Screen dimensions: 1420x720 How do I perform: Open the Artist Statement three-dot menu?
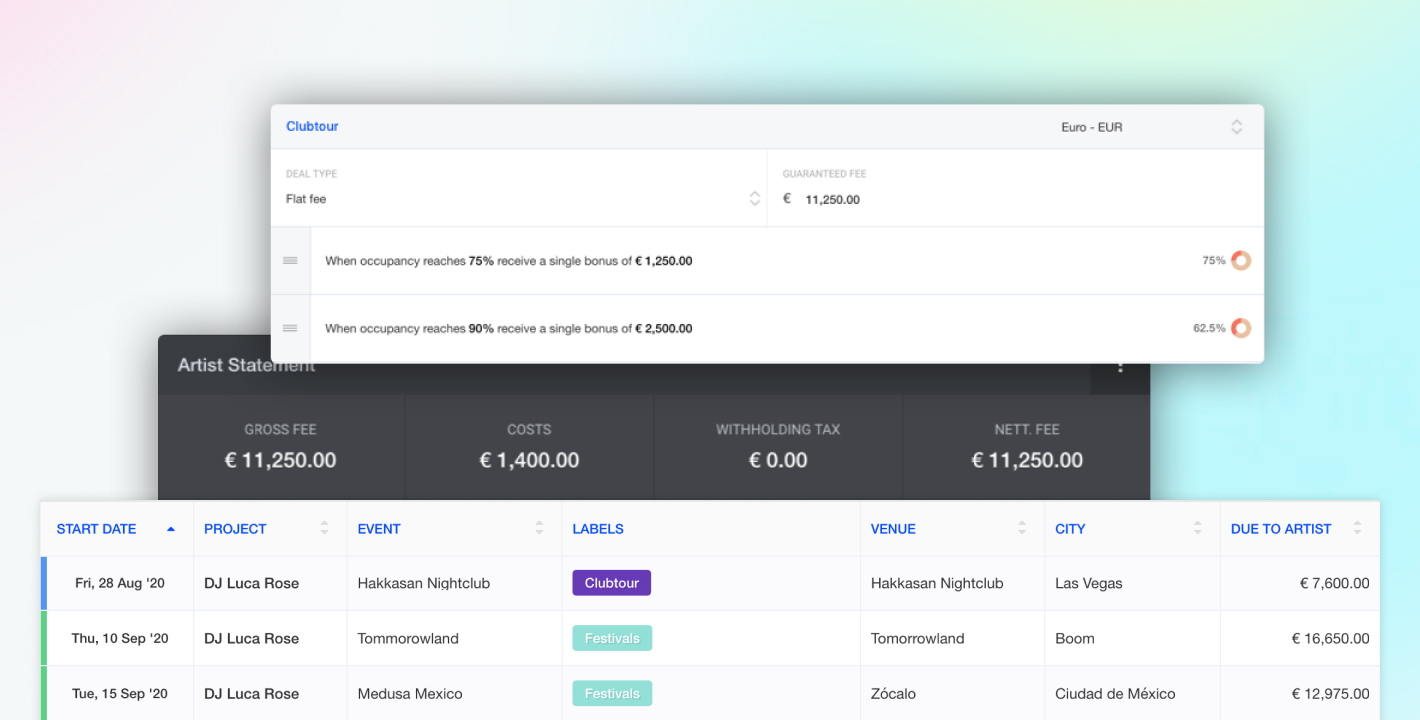tap(1120, 368)
